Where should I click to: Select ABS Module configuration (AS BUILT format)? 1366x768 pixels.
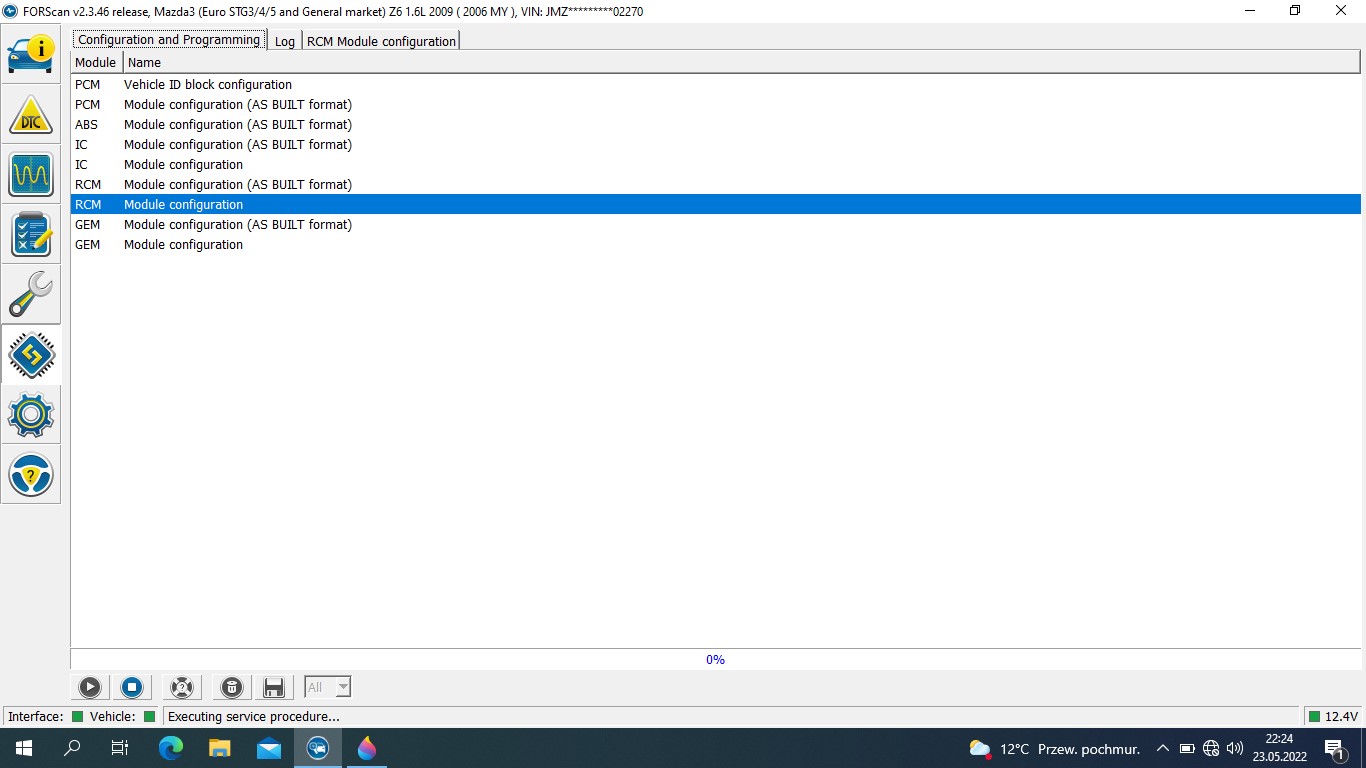point(237,125)
